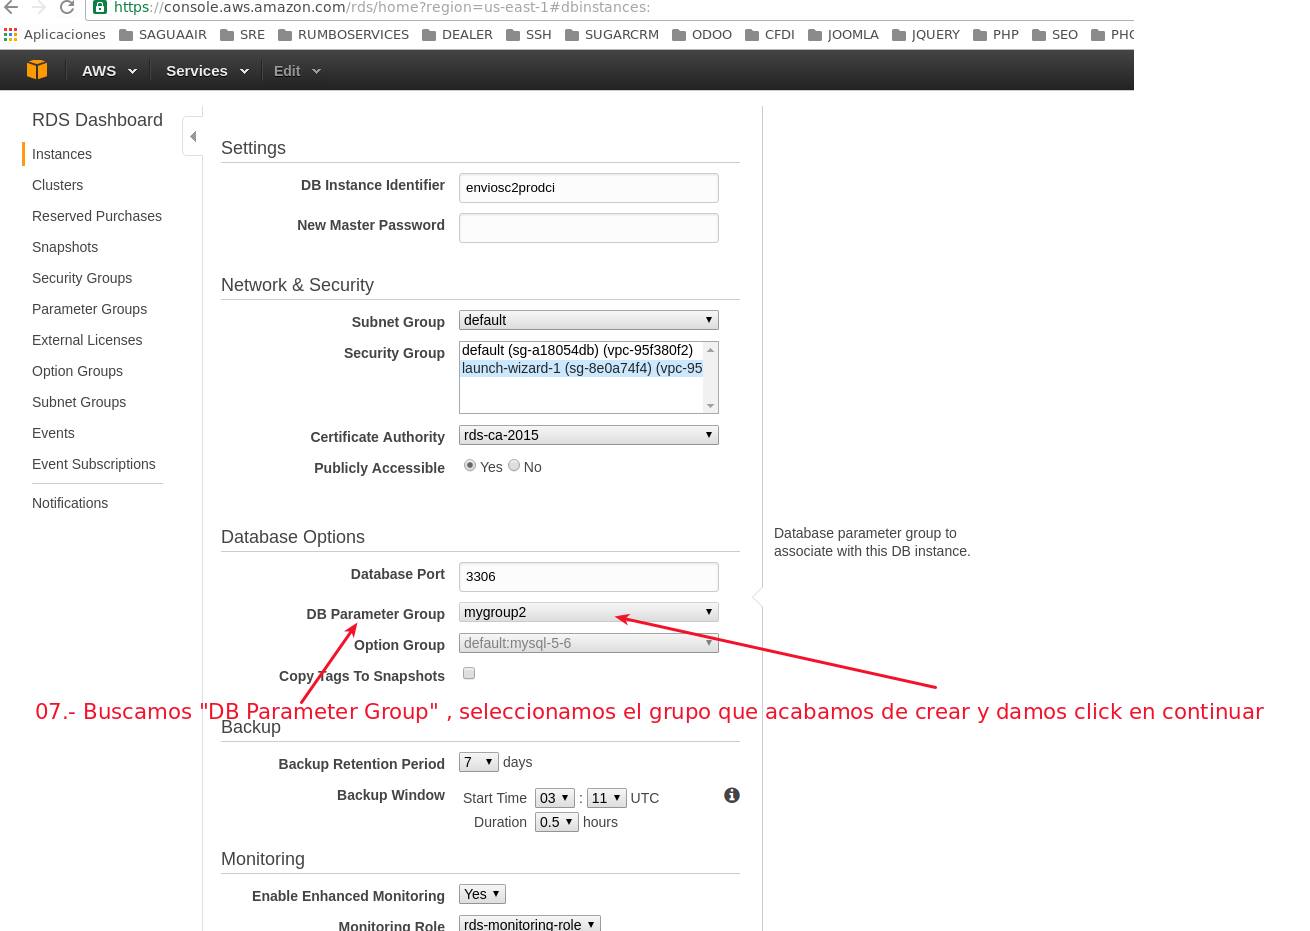
Task: Click the secure padlock icon in address bar
Action: click(x=100, y=7)
